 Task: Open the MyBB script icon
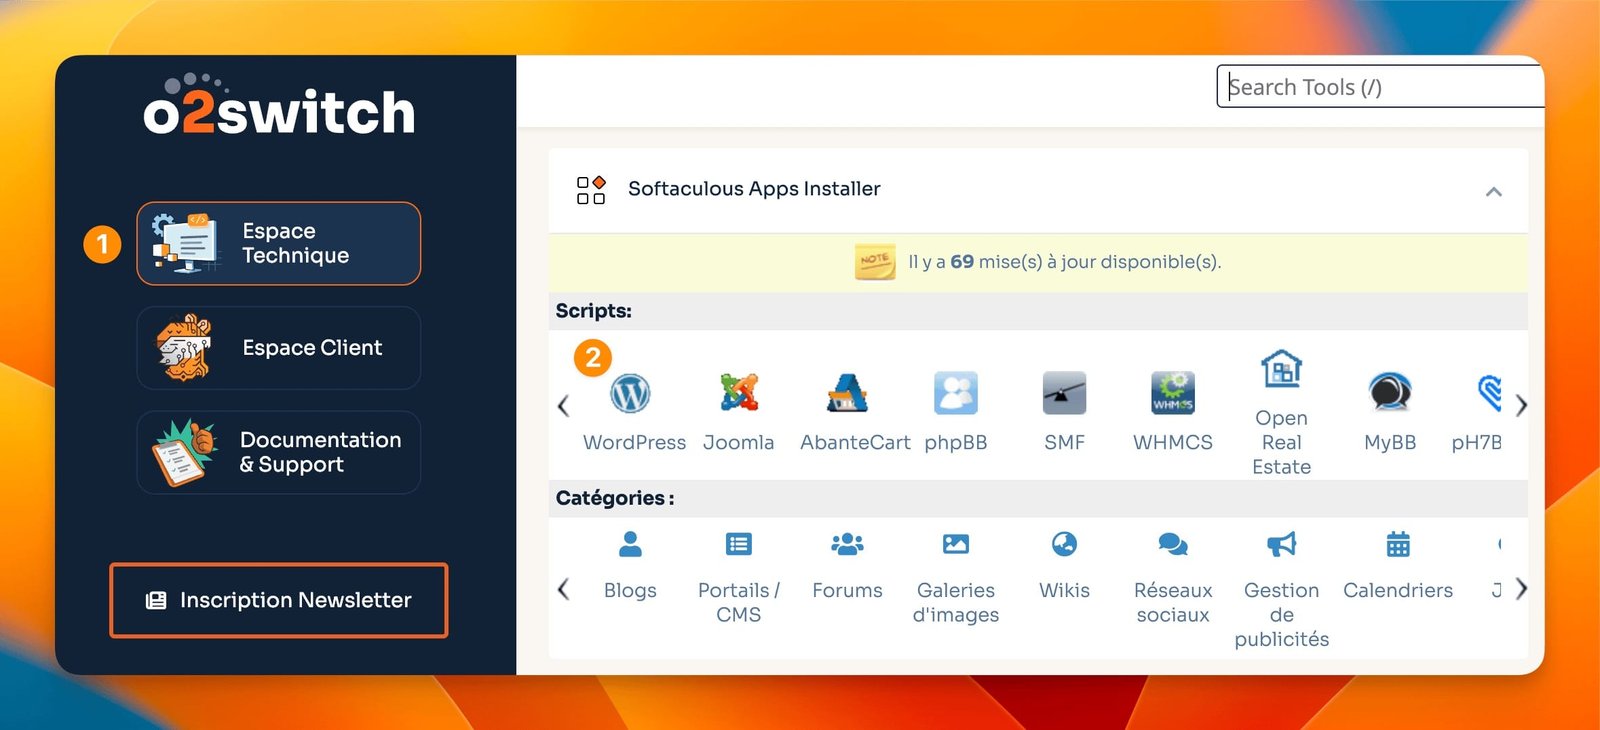(1390, 393)
